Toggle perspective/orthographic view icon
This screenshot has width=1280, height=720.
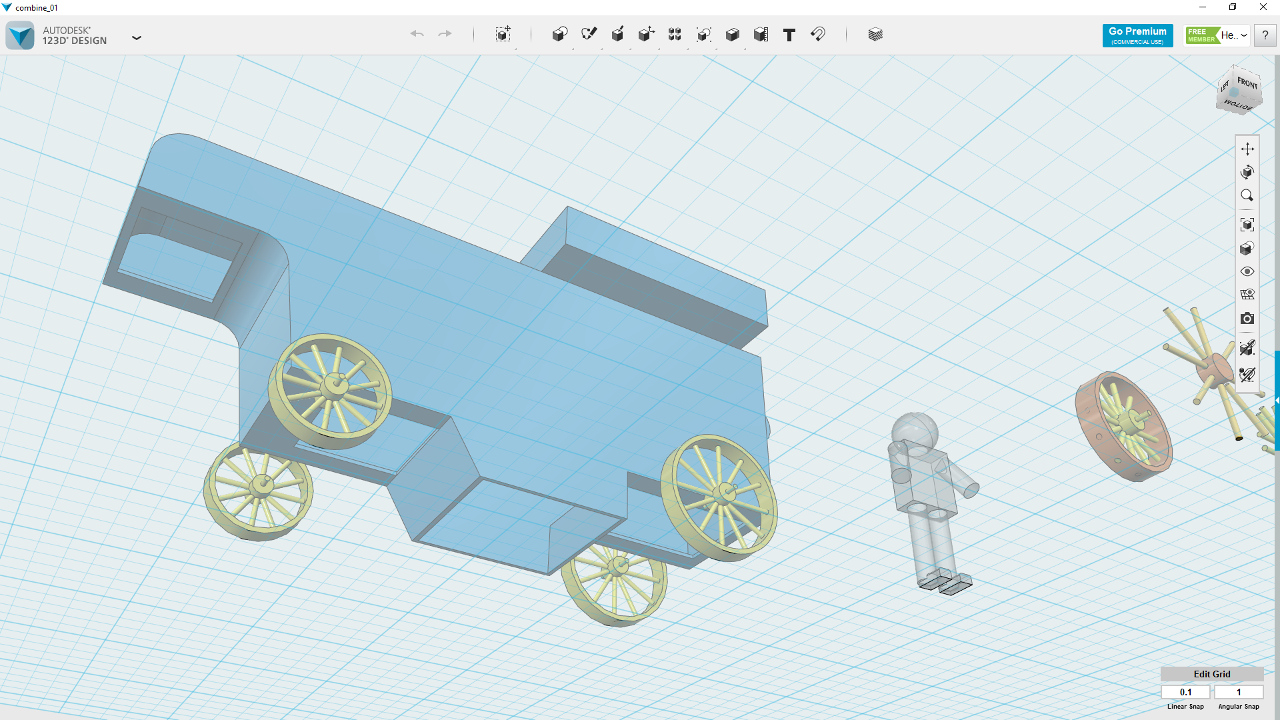point(1247,248)
